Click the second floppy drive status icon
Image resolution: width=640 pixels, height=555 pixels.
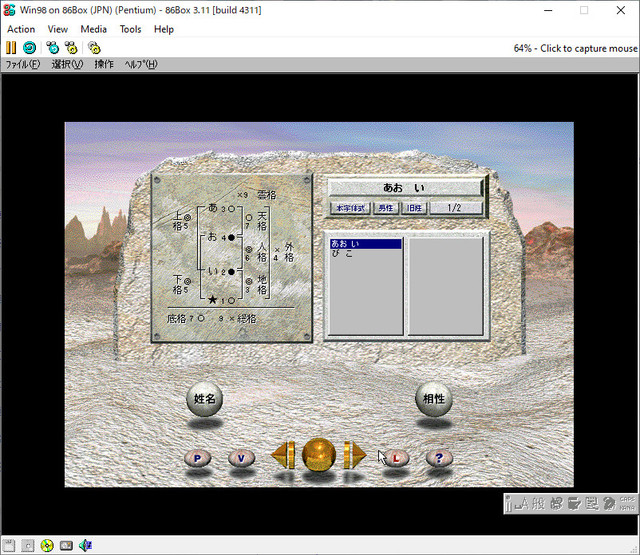pos(28,546)
